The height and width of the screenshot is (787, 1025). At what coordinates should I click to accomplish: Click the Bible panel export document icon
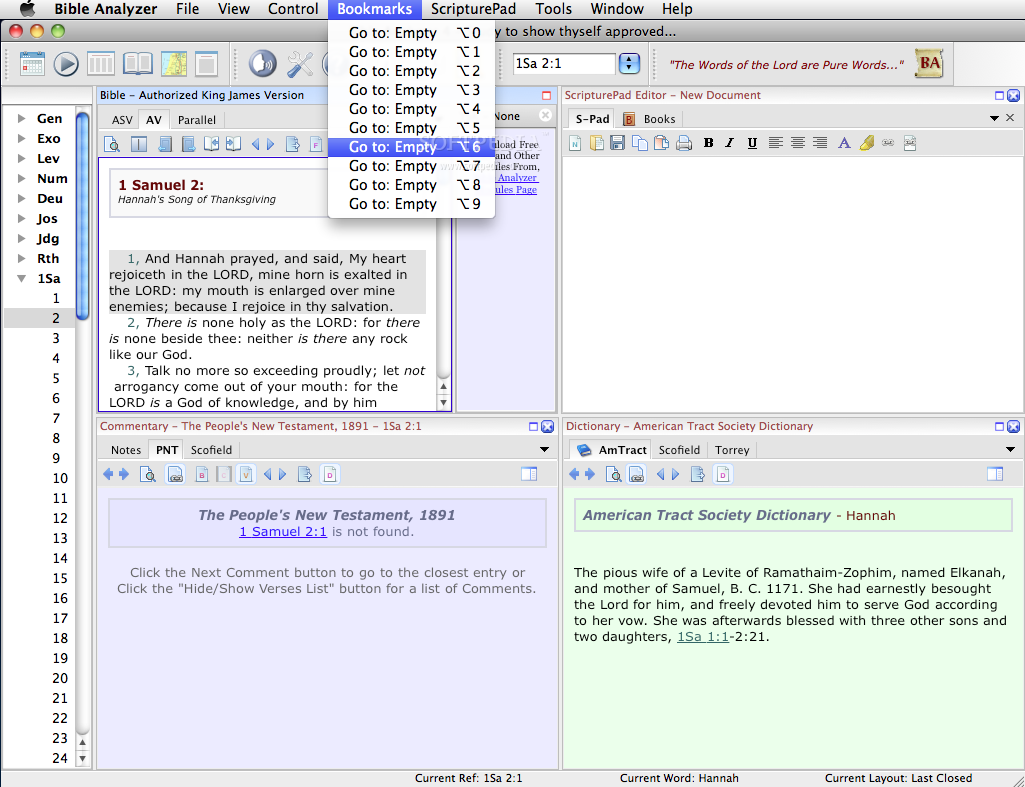click(293, 144)
